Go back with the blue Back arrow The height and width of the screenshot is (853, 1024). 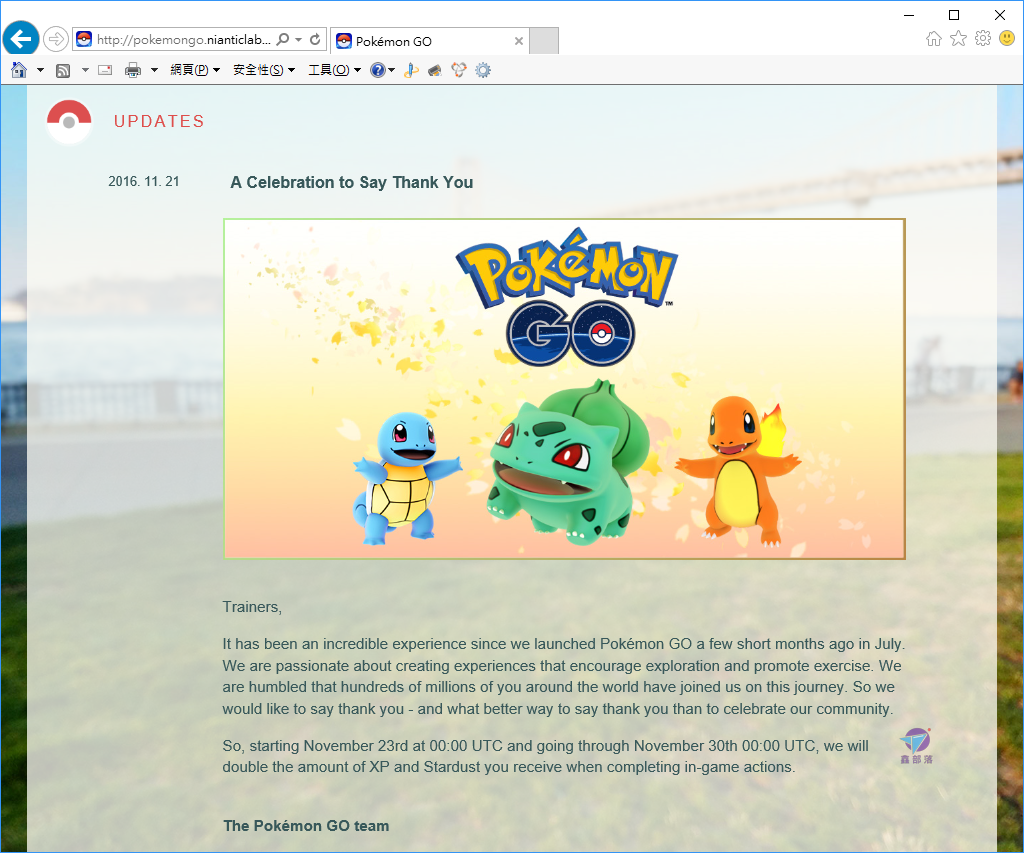click(21, 39)
